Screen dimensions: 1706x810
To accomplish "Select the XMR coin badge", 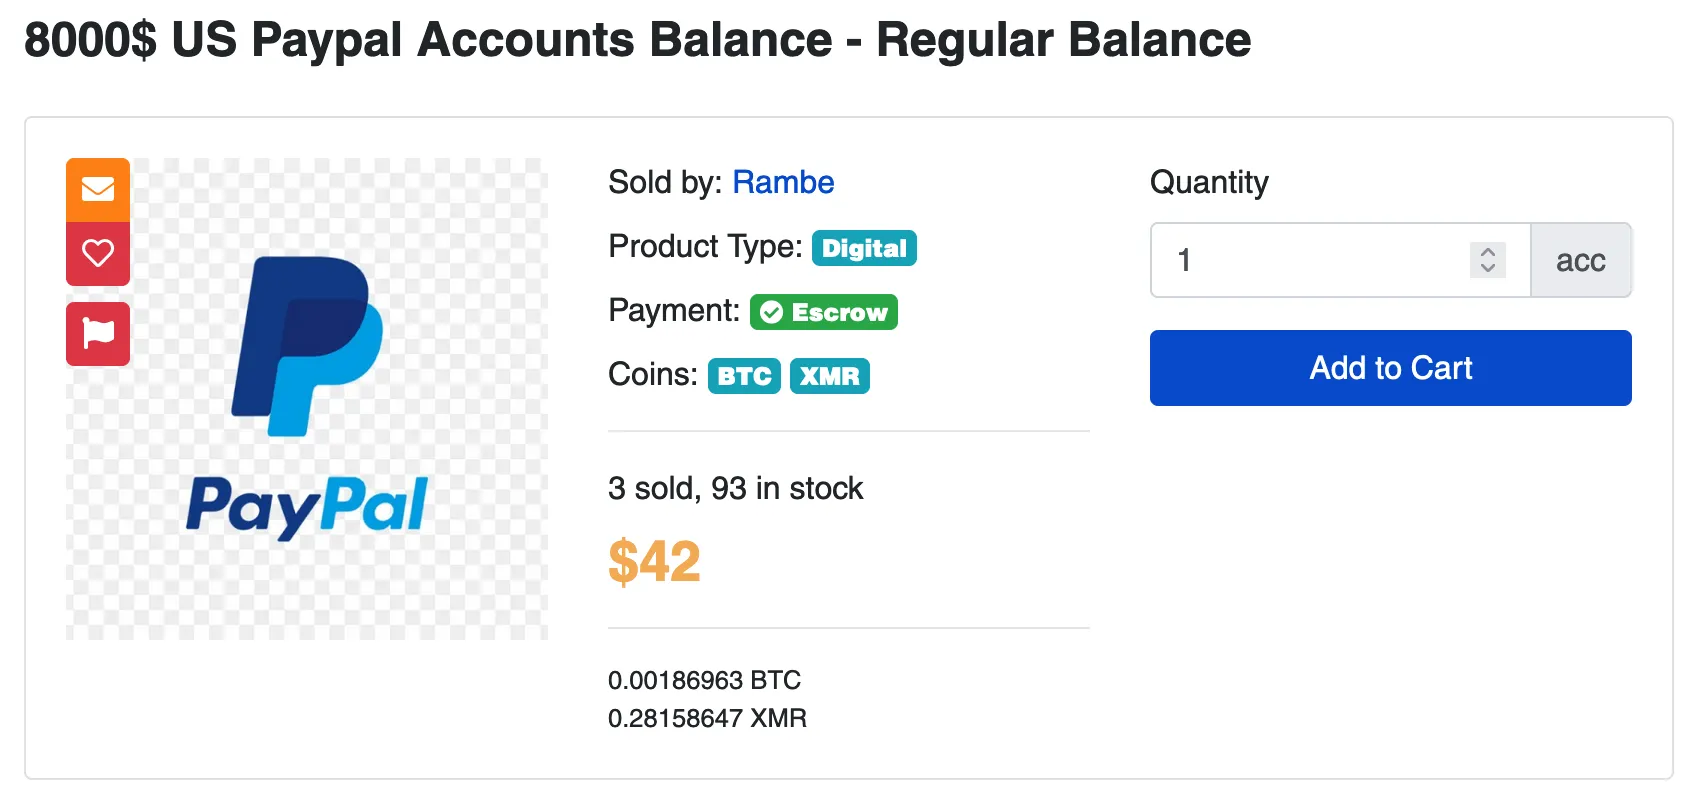I will (x=829, y=376).
